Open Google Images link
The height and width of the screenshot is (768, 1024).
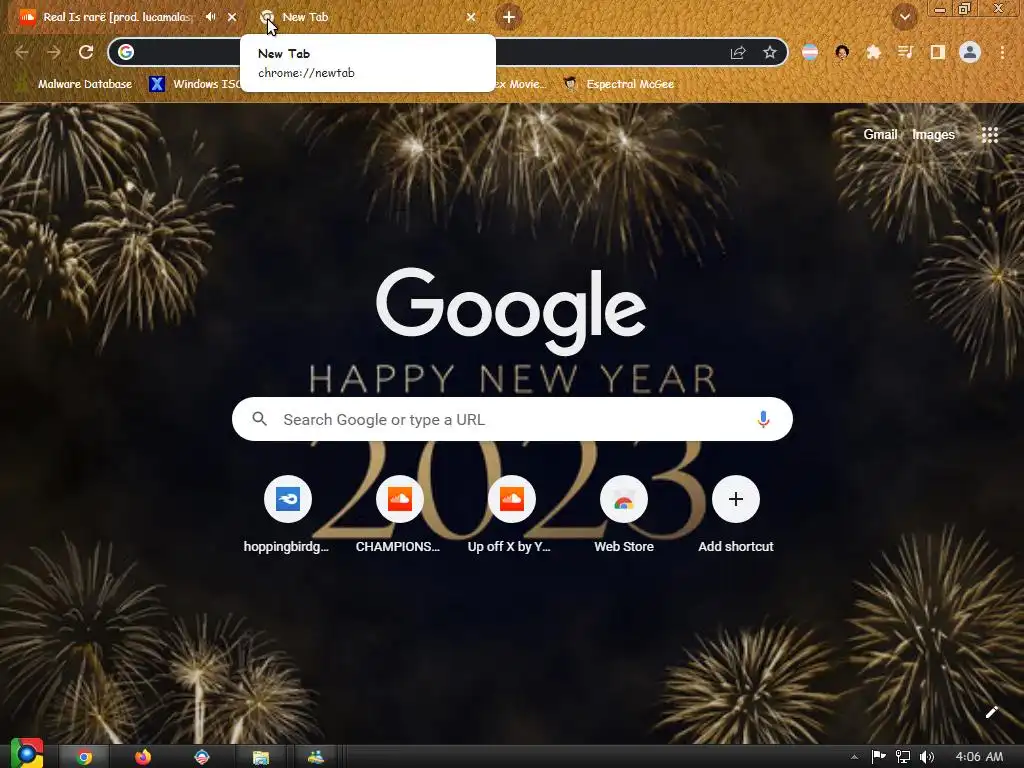coord(933,135)
